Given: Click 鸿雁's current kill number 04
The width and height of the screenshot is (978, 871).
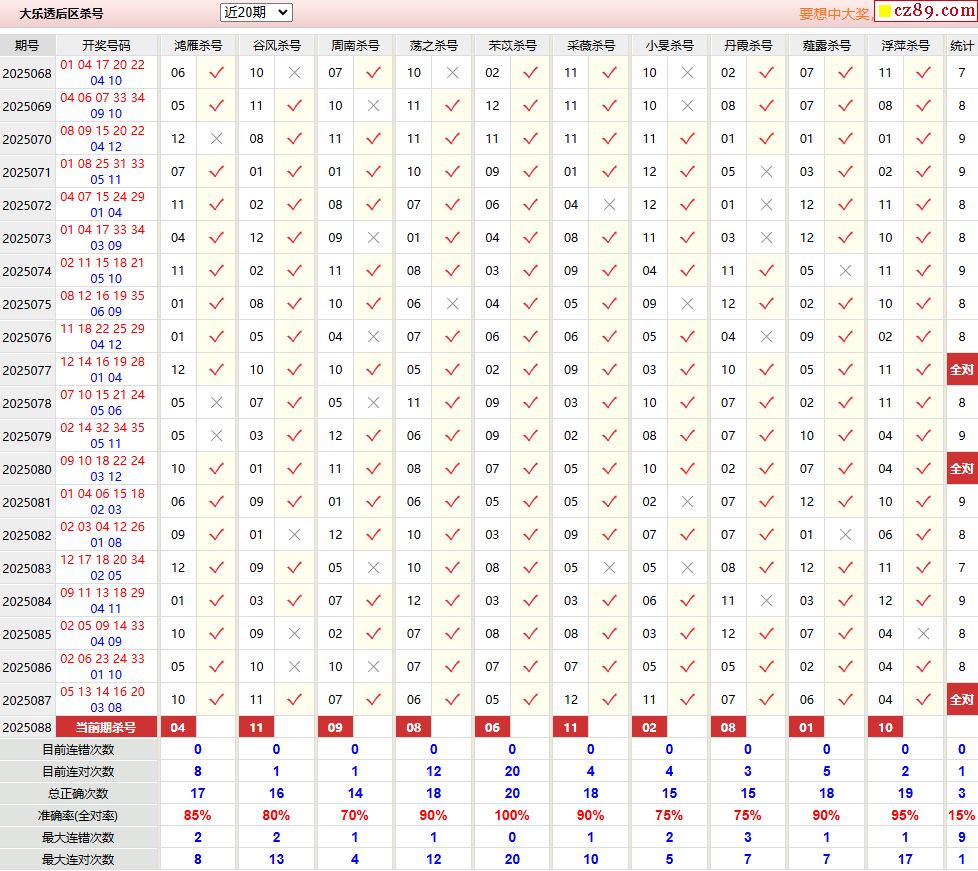Looking at the screenshot, I should (x=178, y=727).
